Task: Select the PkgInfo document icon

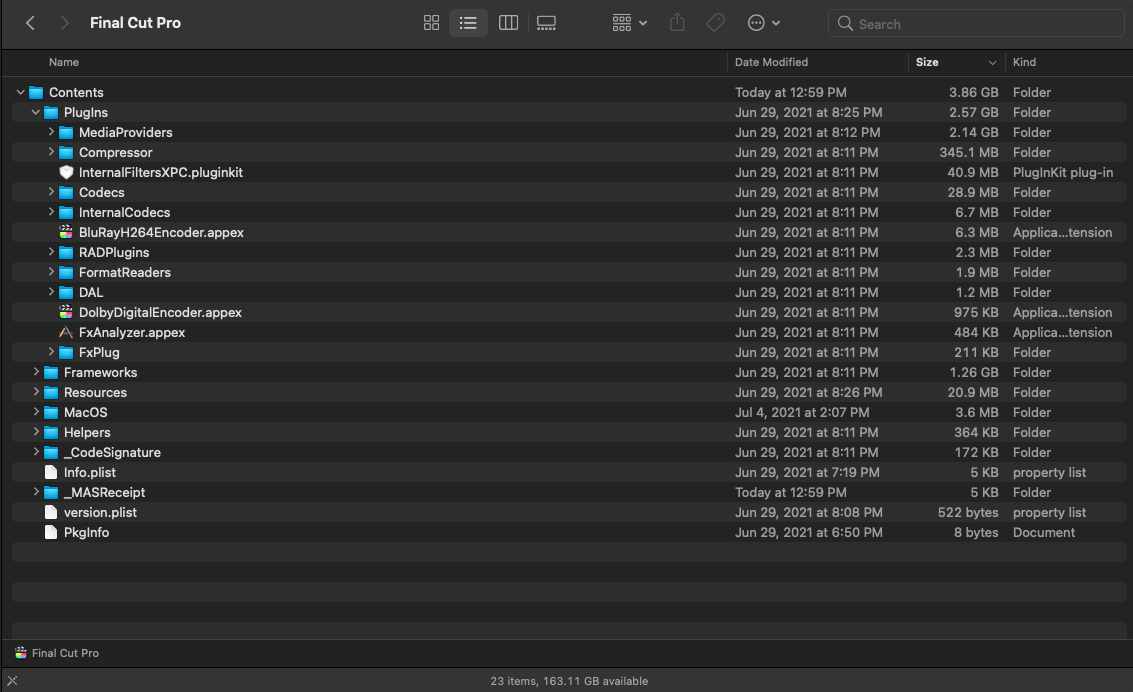Action: 51,532
